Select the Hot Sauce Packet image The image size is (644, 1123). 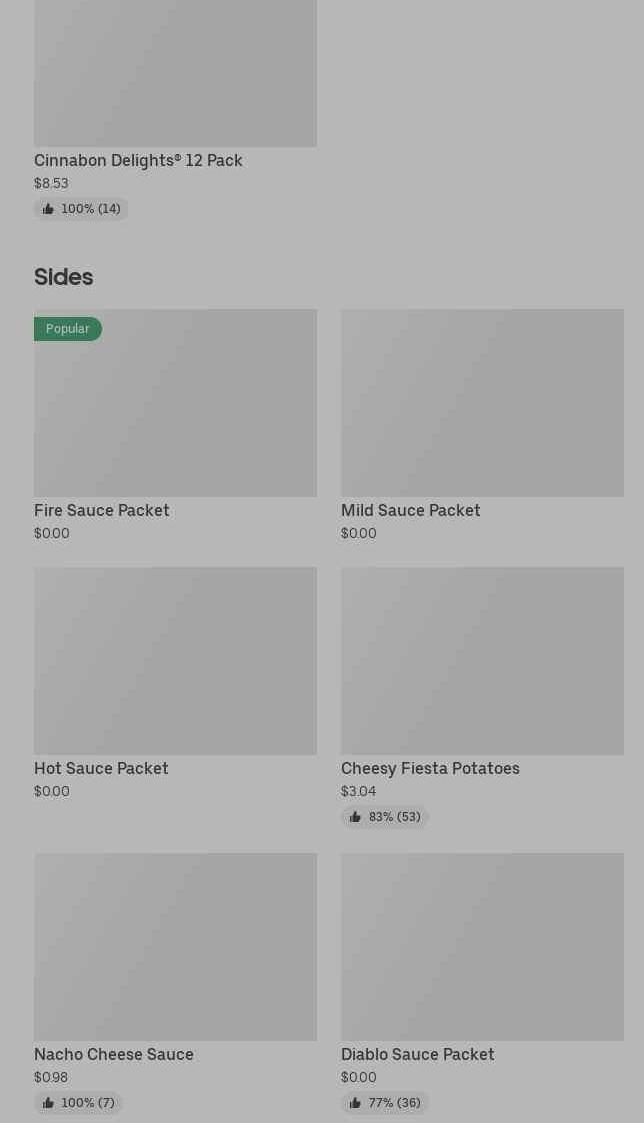click(175, 660)
